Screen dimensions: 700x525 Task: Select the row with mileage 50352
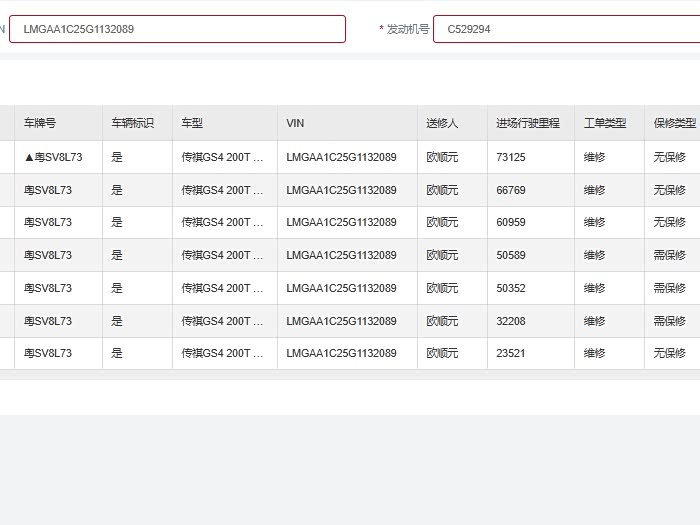point(510,288)
